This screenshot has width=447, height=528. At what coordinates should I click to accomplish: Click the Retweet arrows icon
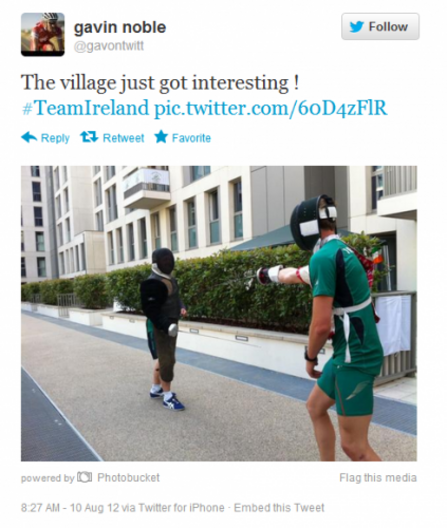(89, 137)
